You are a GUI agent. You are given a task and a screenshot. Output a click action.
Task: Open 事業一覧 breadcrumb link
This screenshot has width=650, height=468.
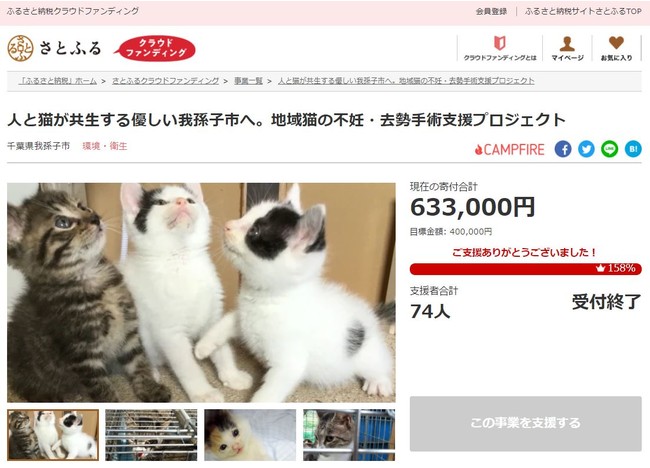tap(248, 81)
